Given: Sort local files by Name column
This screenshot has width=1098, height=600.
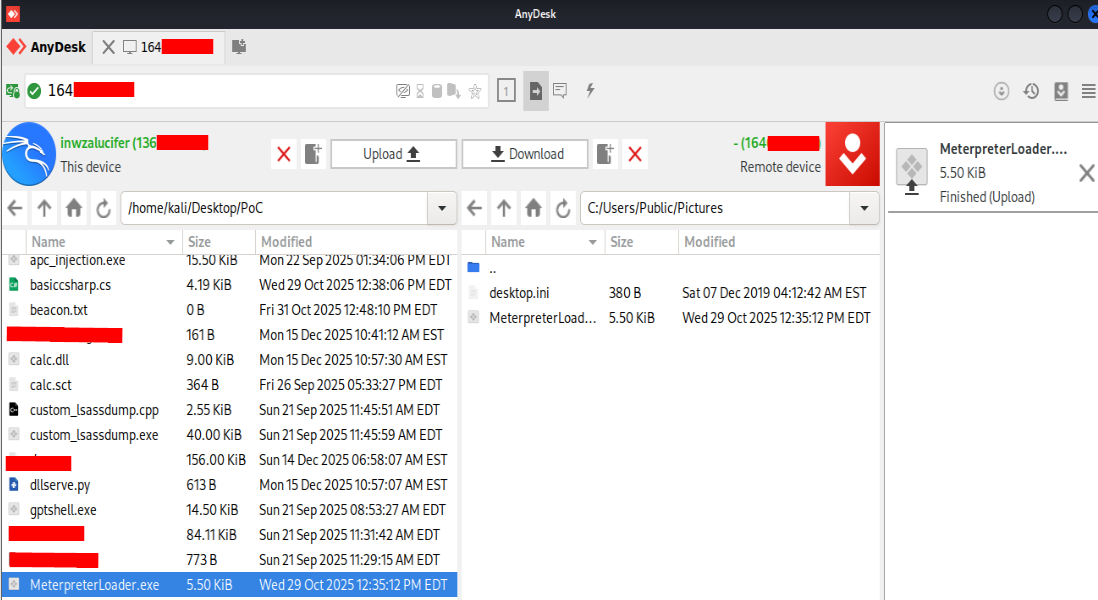Looking at the screenshot, I should pos(103,242).
